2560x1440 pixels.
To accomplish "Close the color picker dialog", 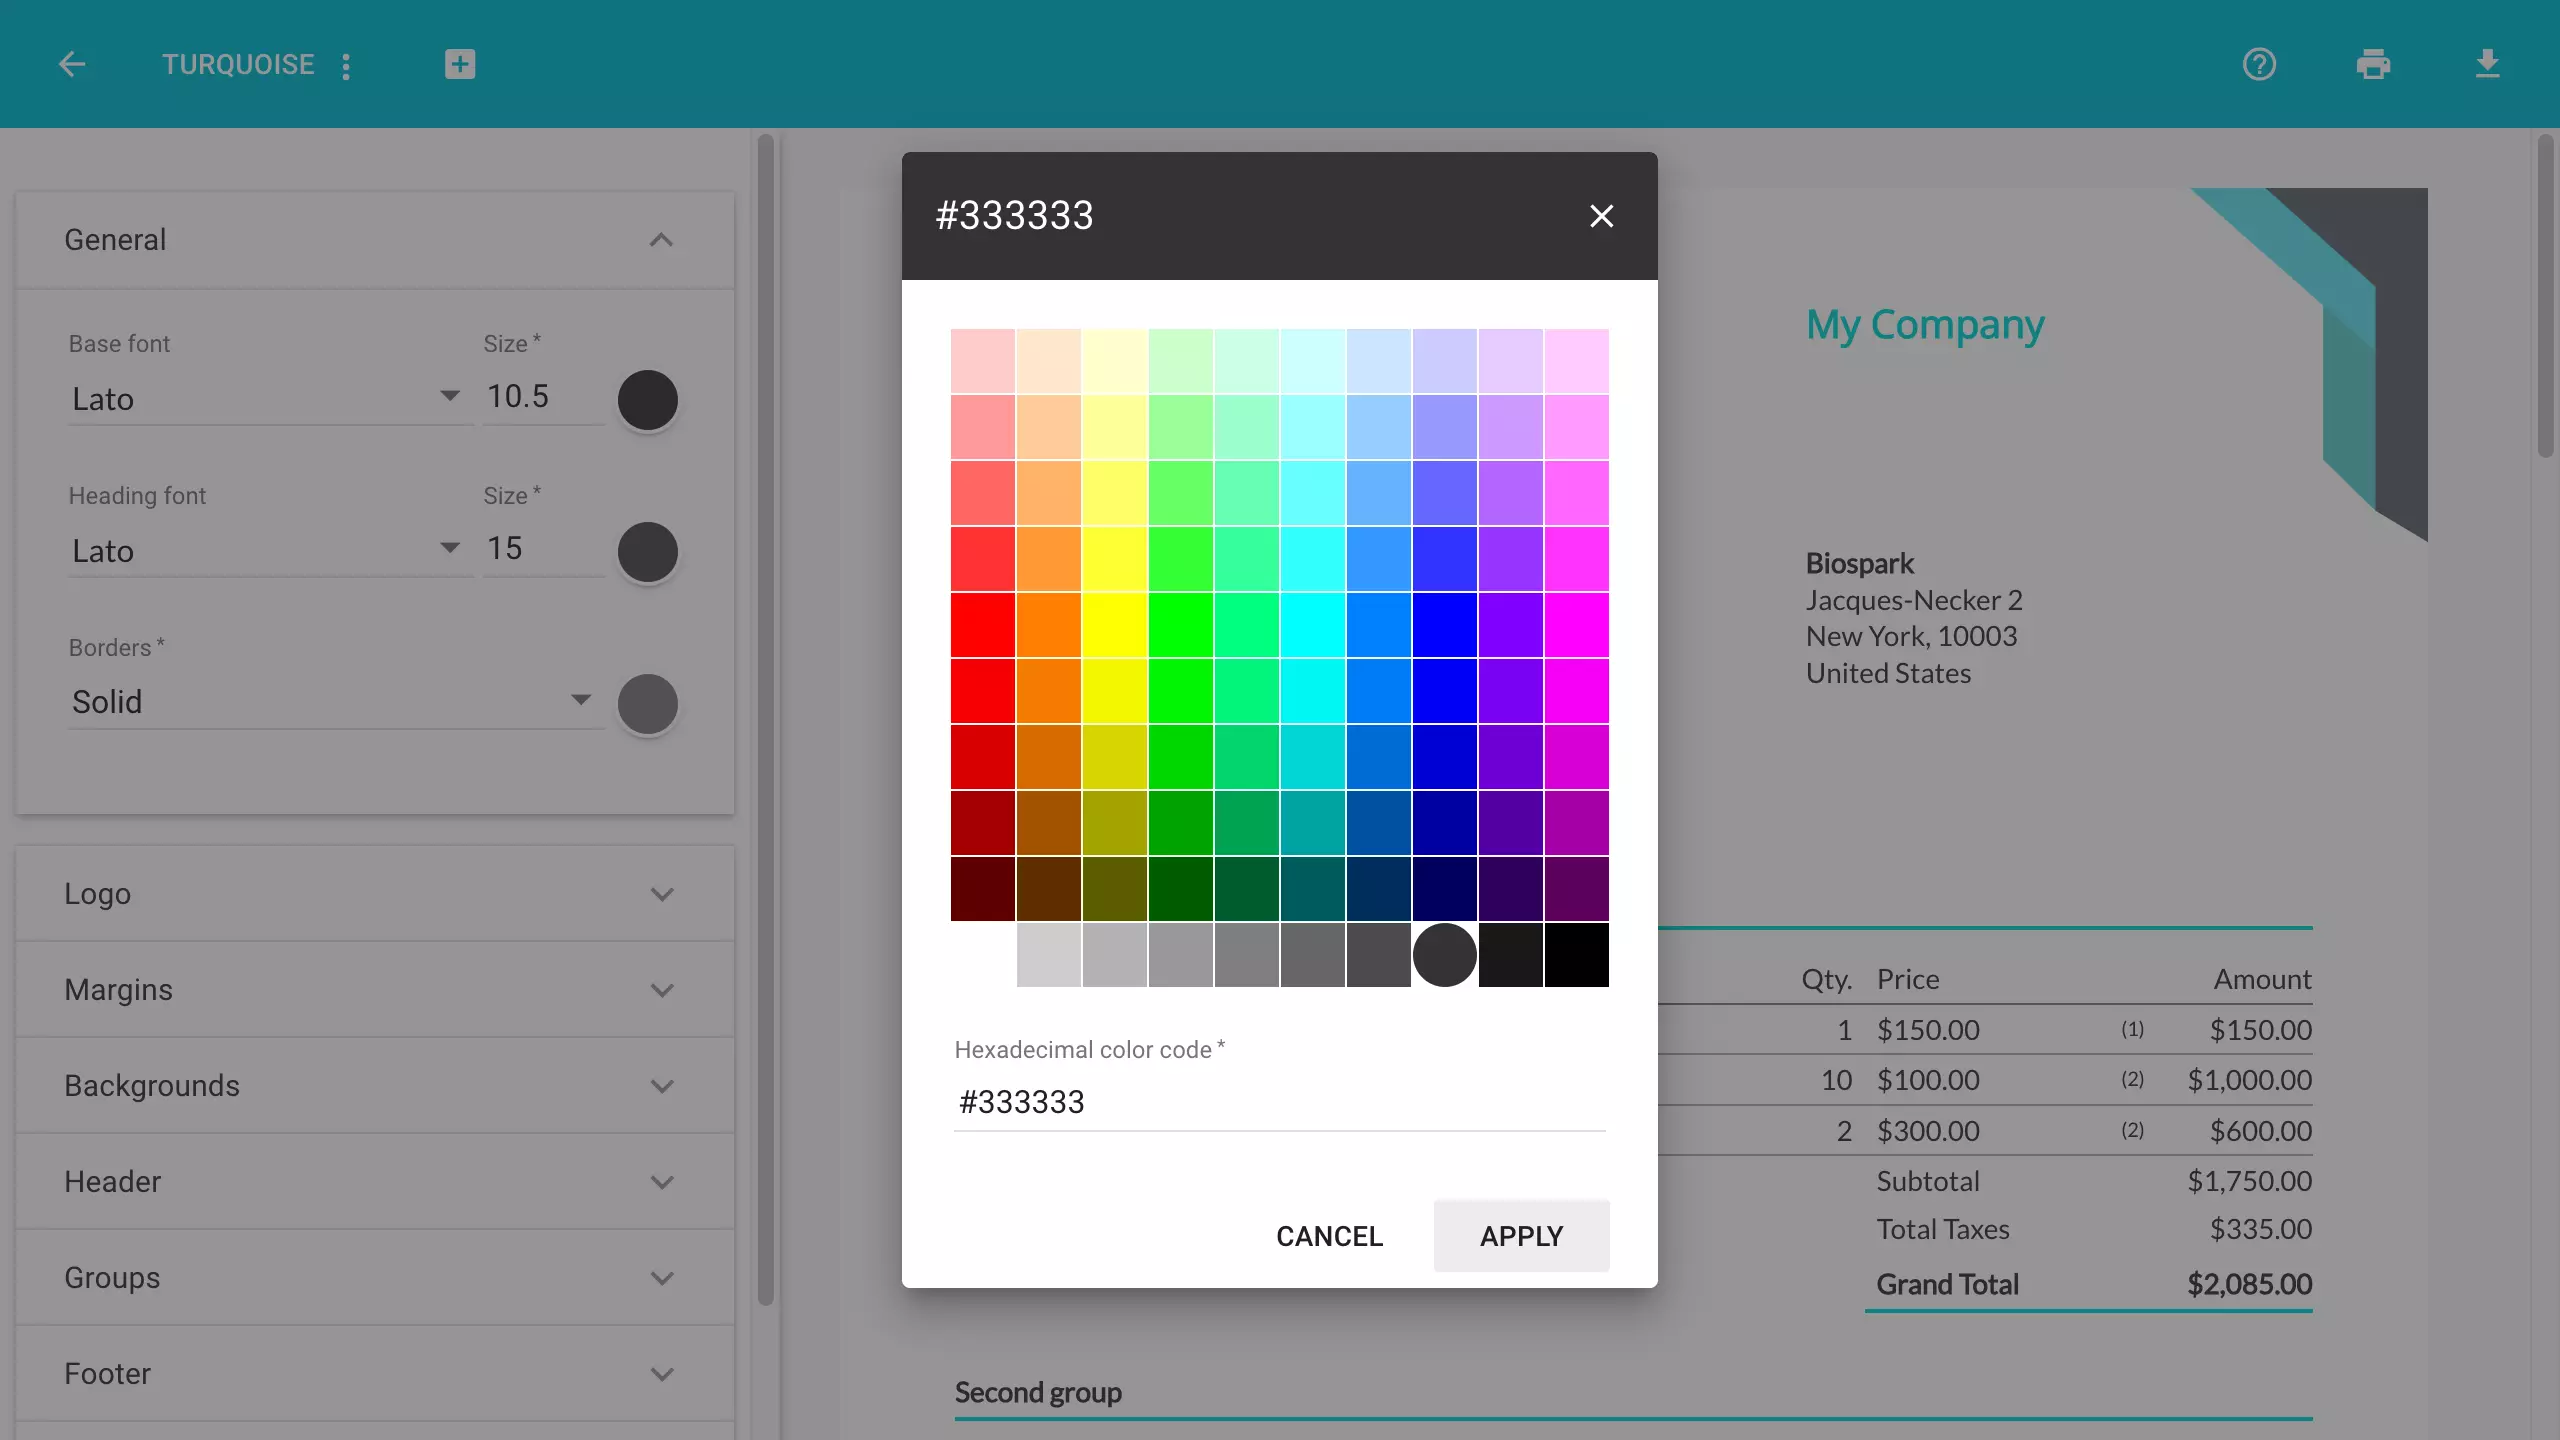I will coord(1600,215).
